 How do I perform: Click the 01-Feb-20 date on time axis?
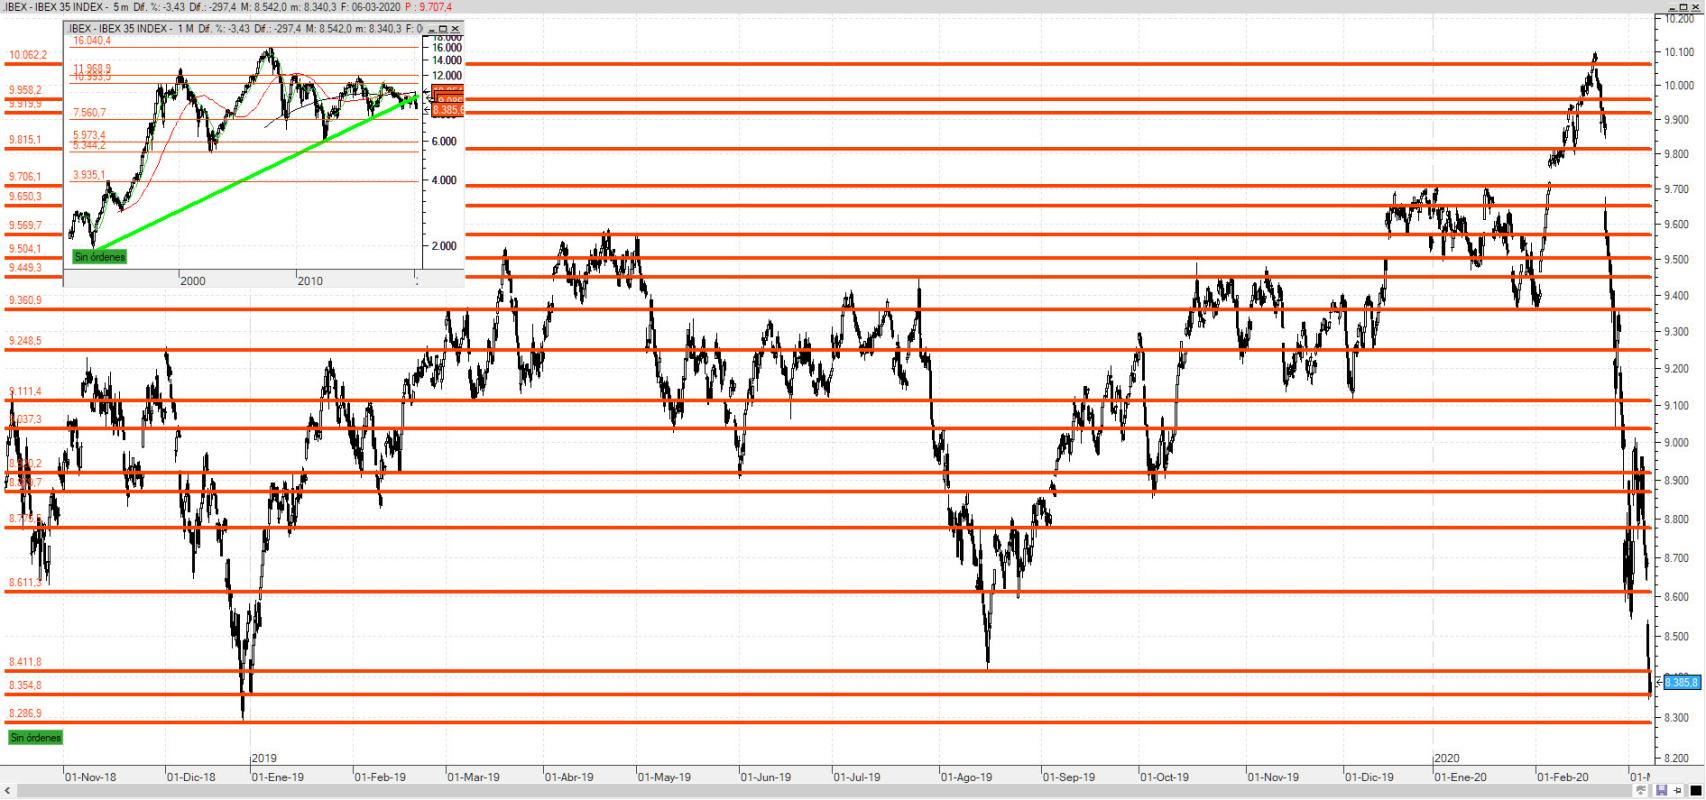coord(1563,776)
